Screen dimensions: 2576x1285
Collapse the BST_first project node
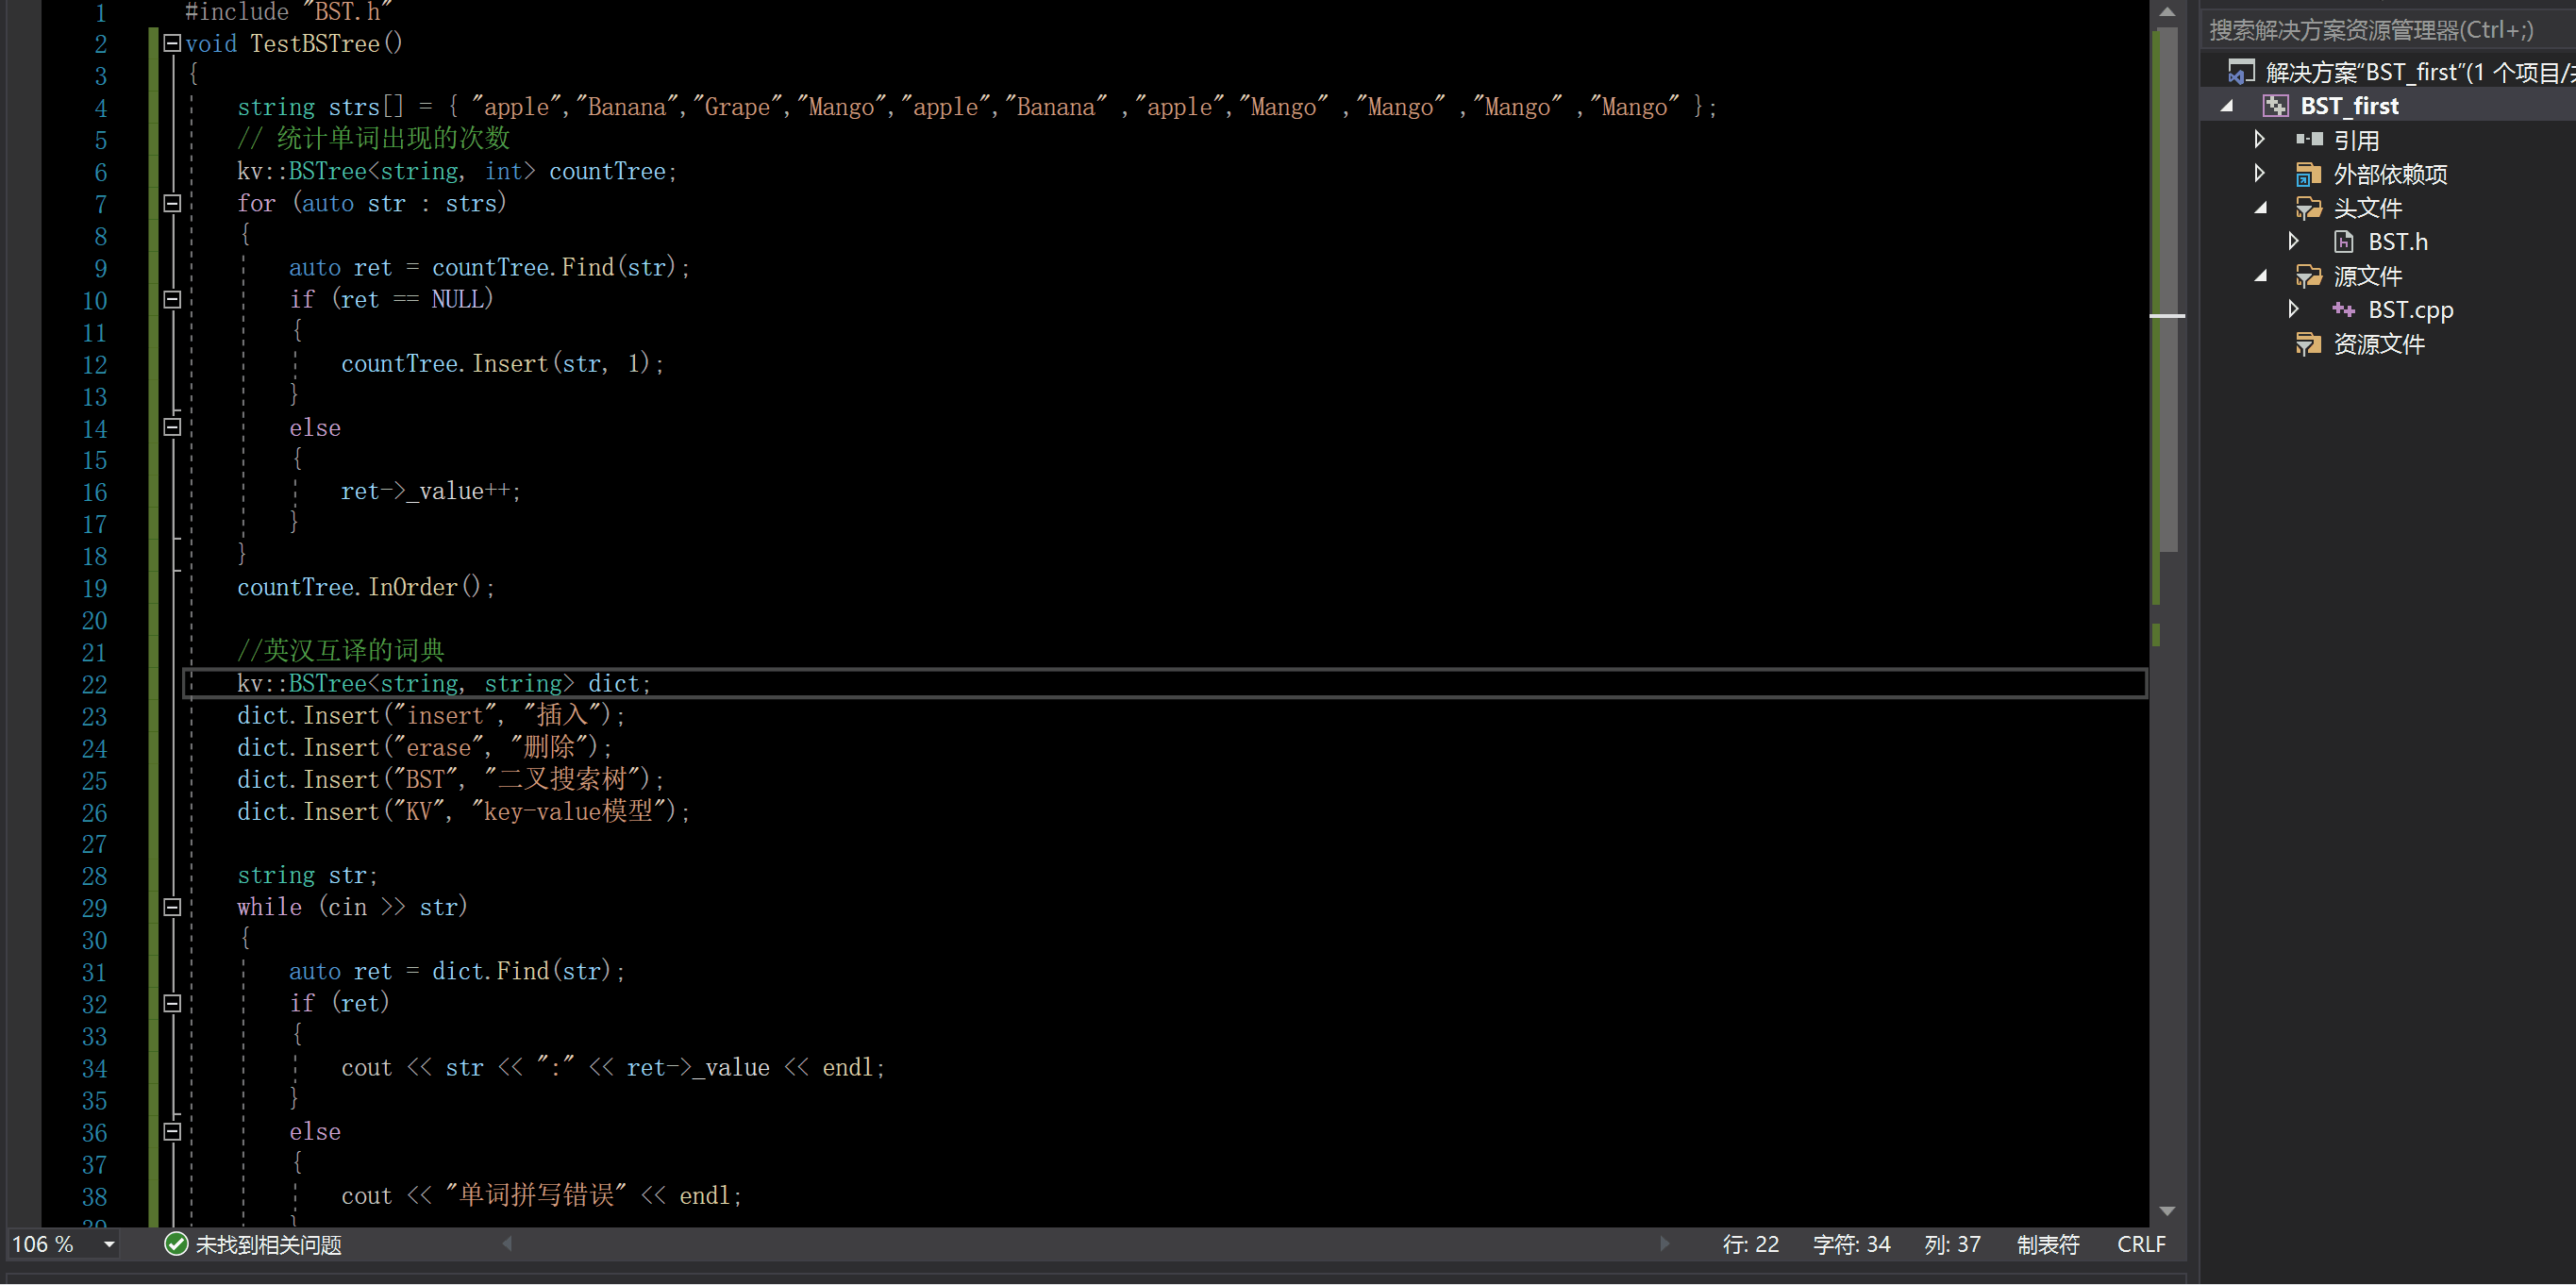(2227, 106)
